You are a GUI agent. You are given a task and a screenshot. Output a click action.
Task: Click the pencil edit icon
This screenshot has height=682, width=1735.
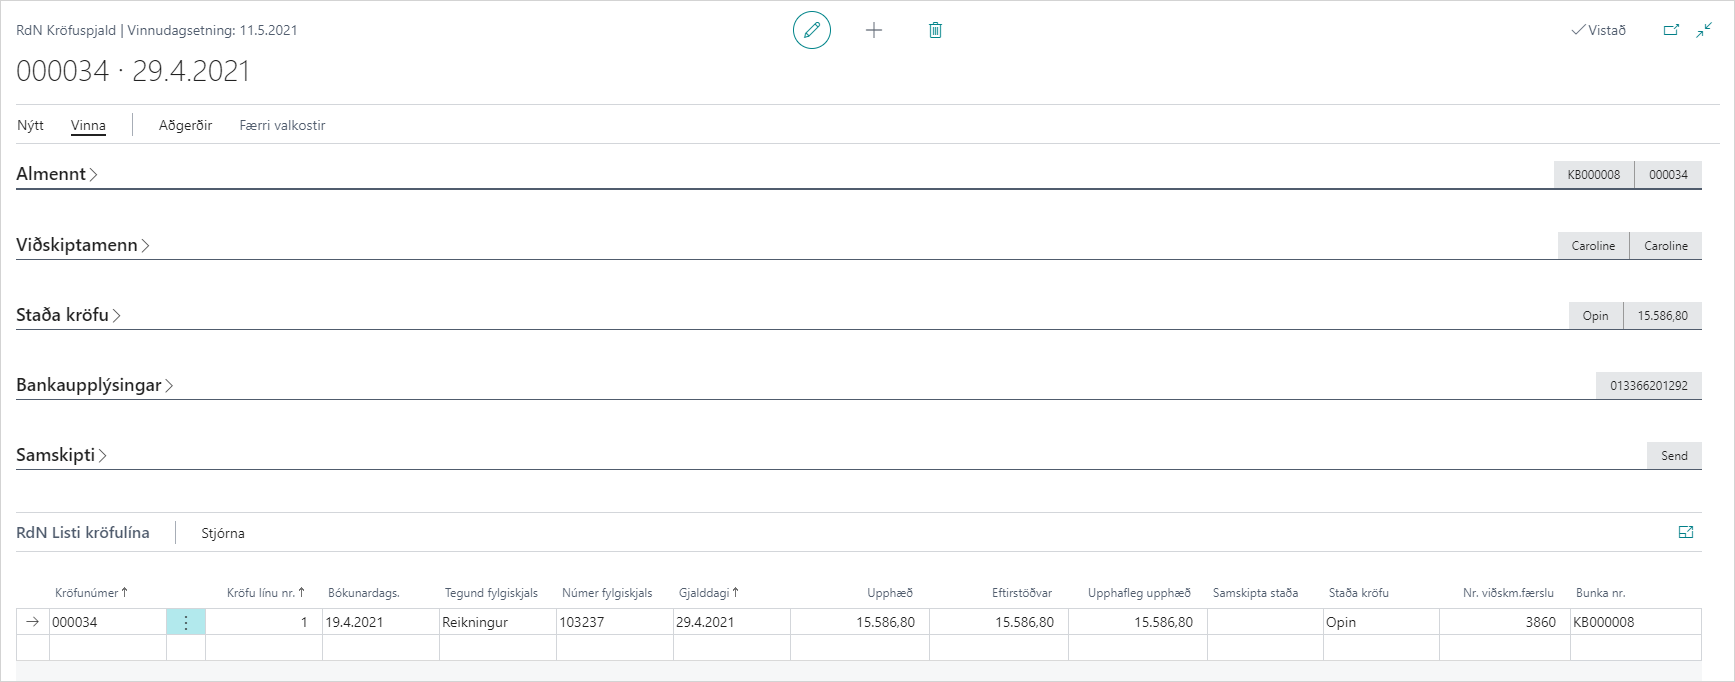coord(812,30)
